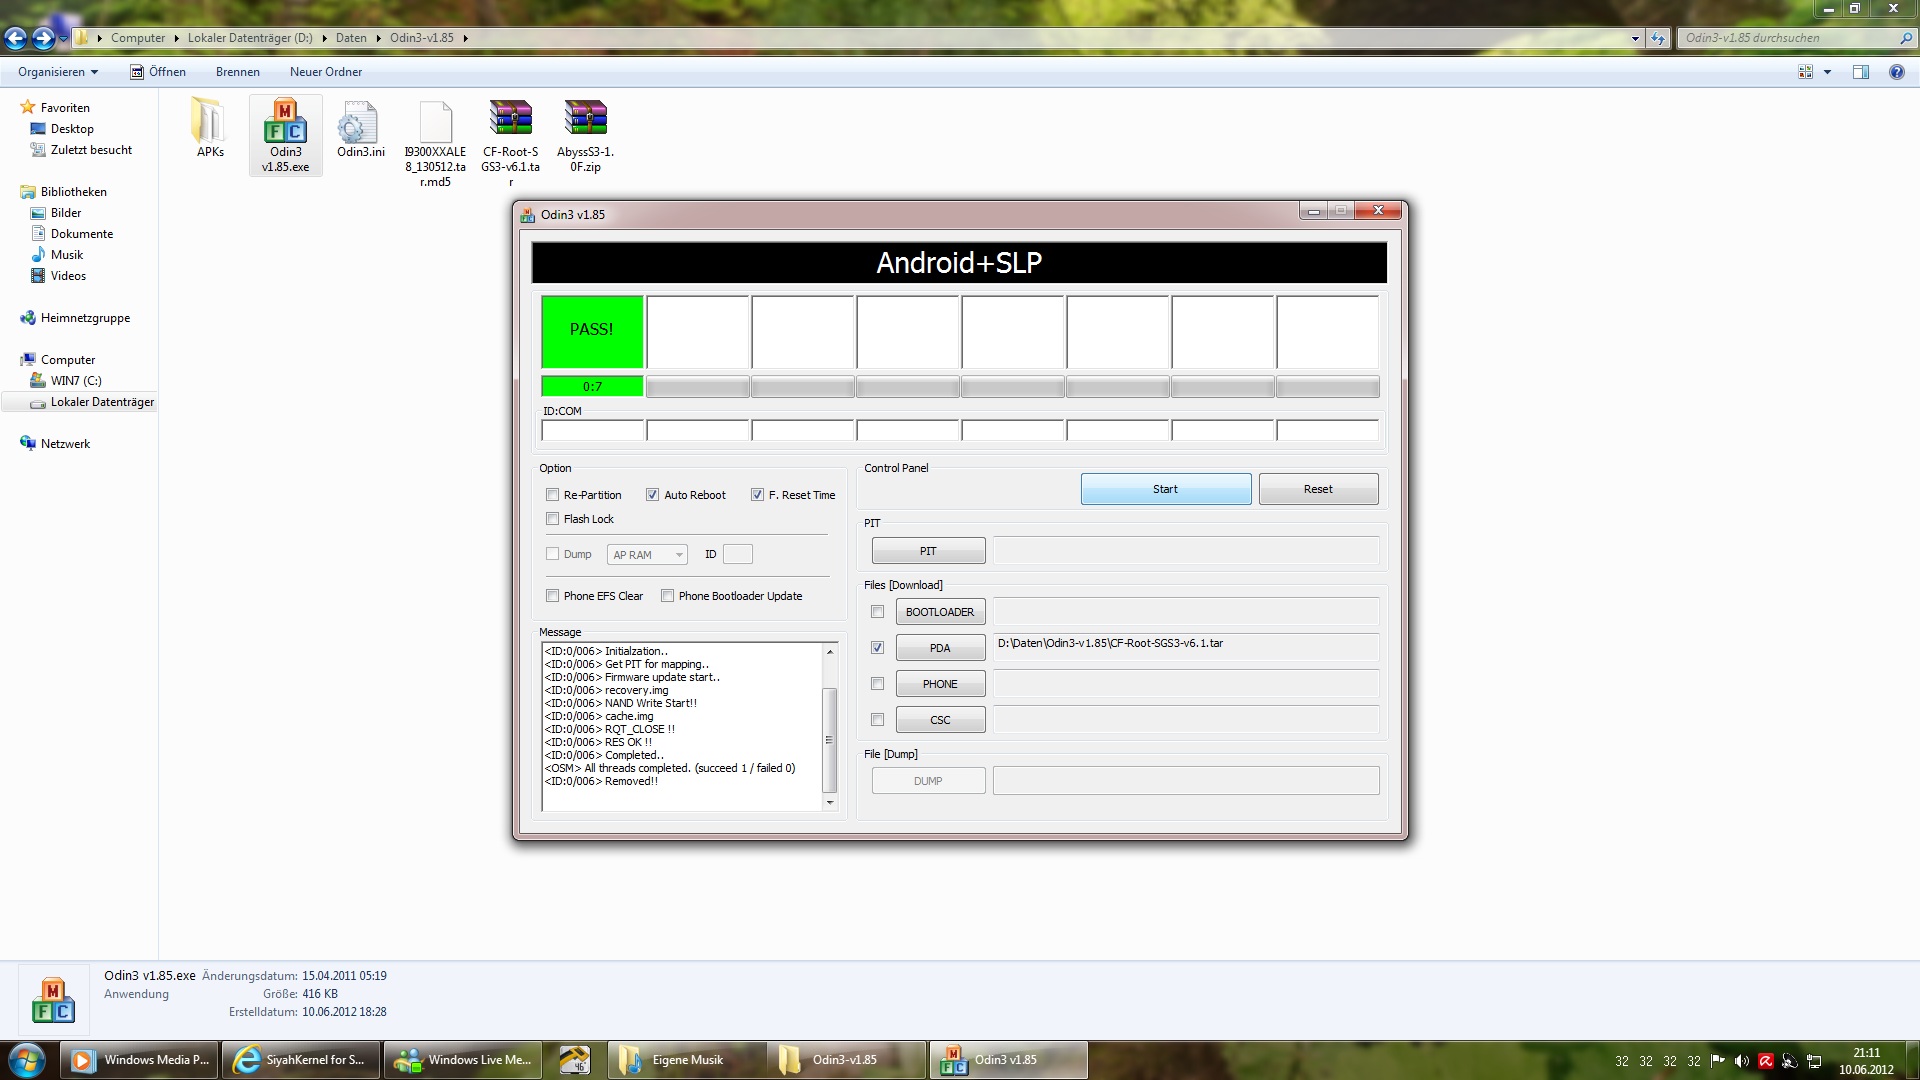1920x1080 pixels.
Task: Switch to Odin3 v1.85 app taskbar item
Action: [1008, 1060]
